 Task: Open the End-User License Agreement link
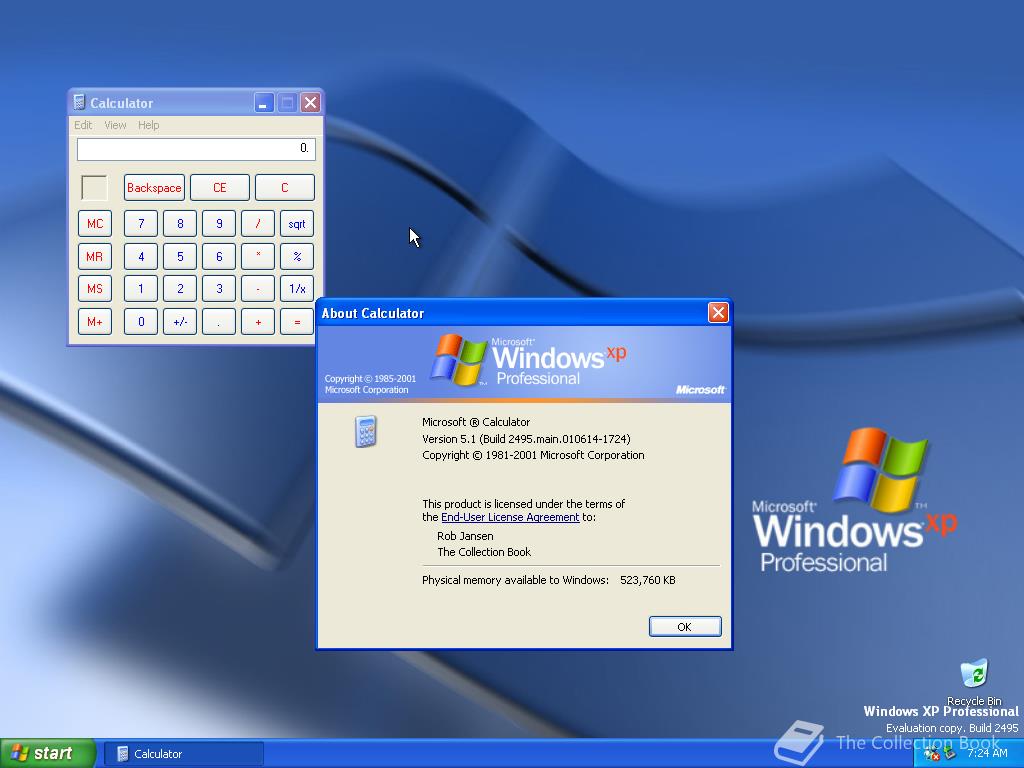point(510,517)
